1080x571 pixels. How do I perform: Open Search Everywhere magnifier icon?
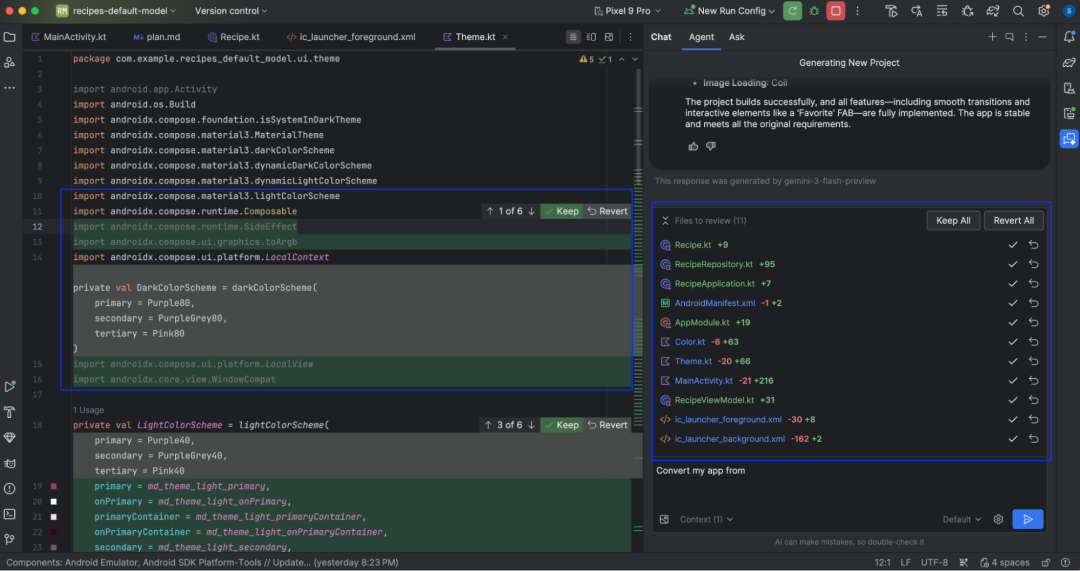[x=1017, y=11]
